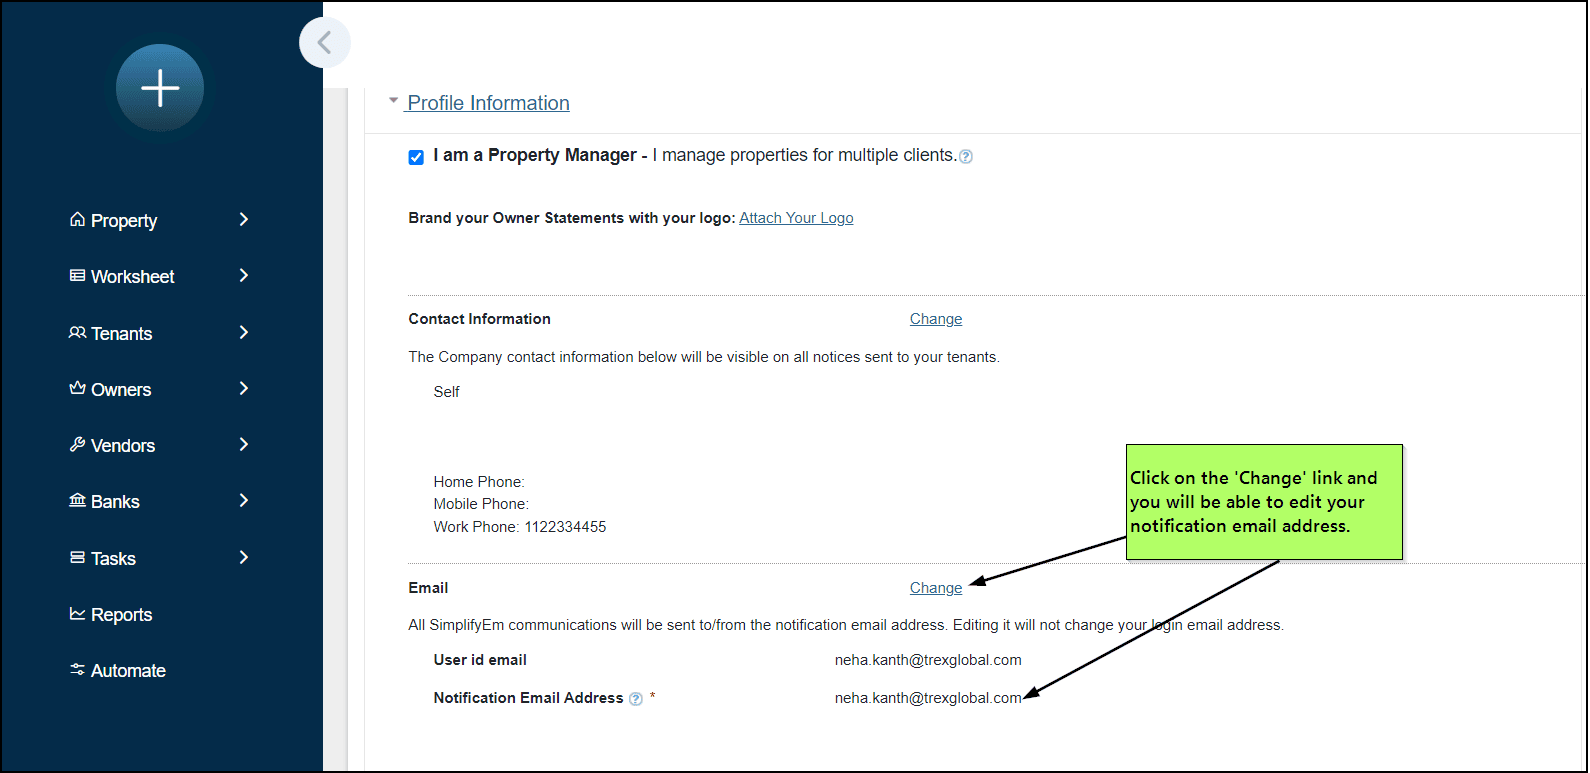Expand the Owners submenu chevron
The width and height of the screenshot is (1590, 773).
coord(244,389)
